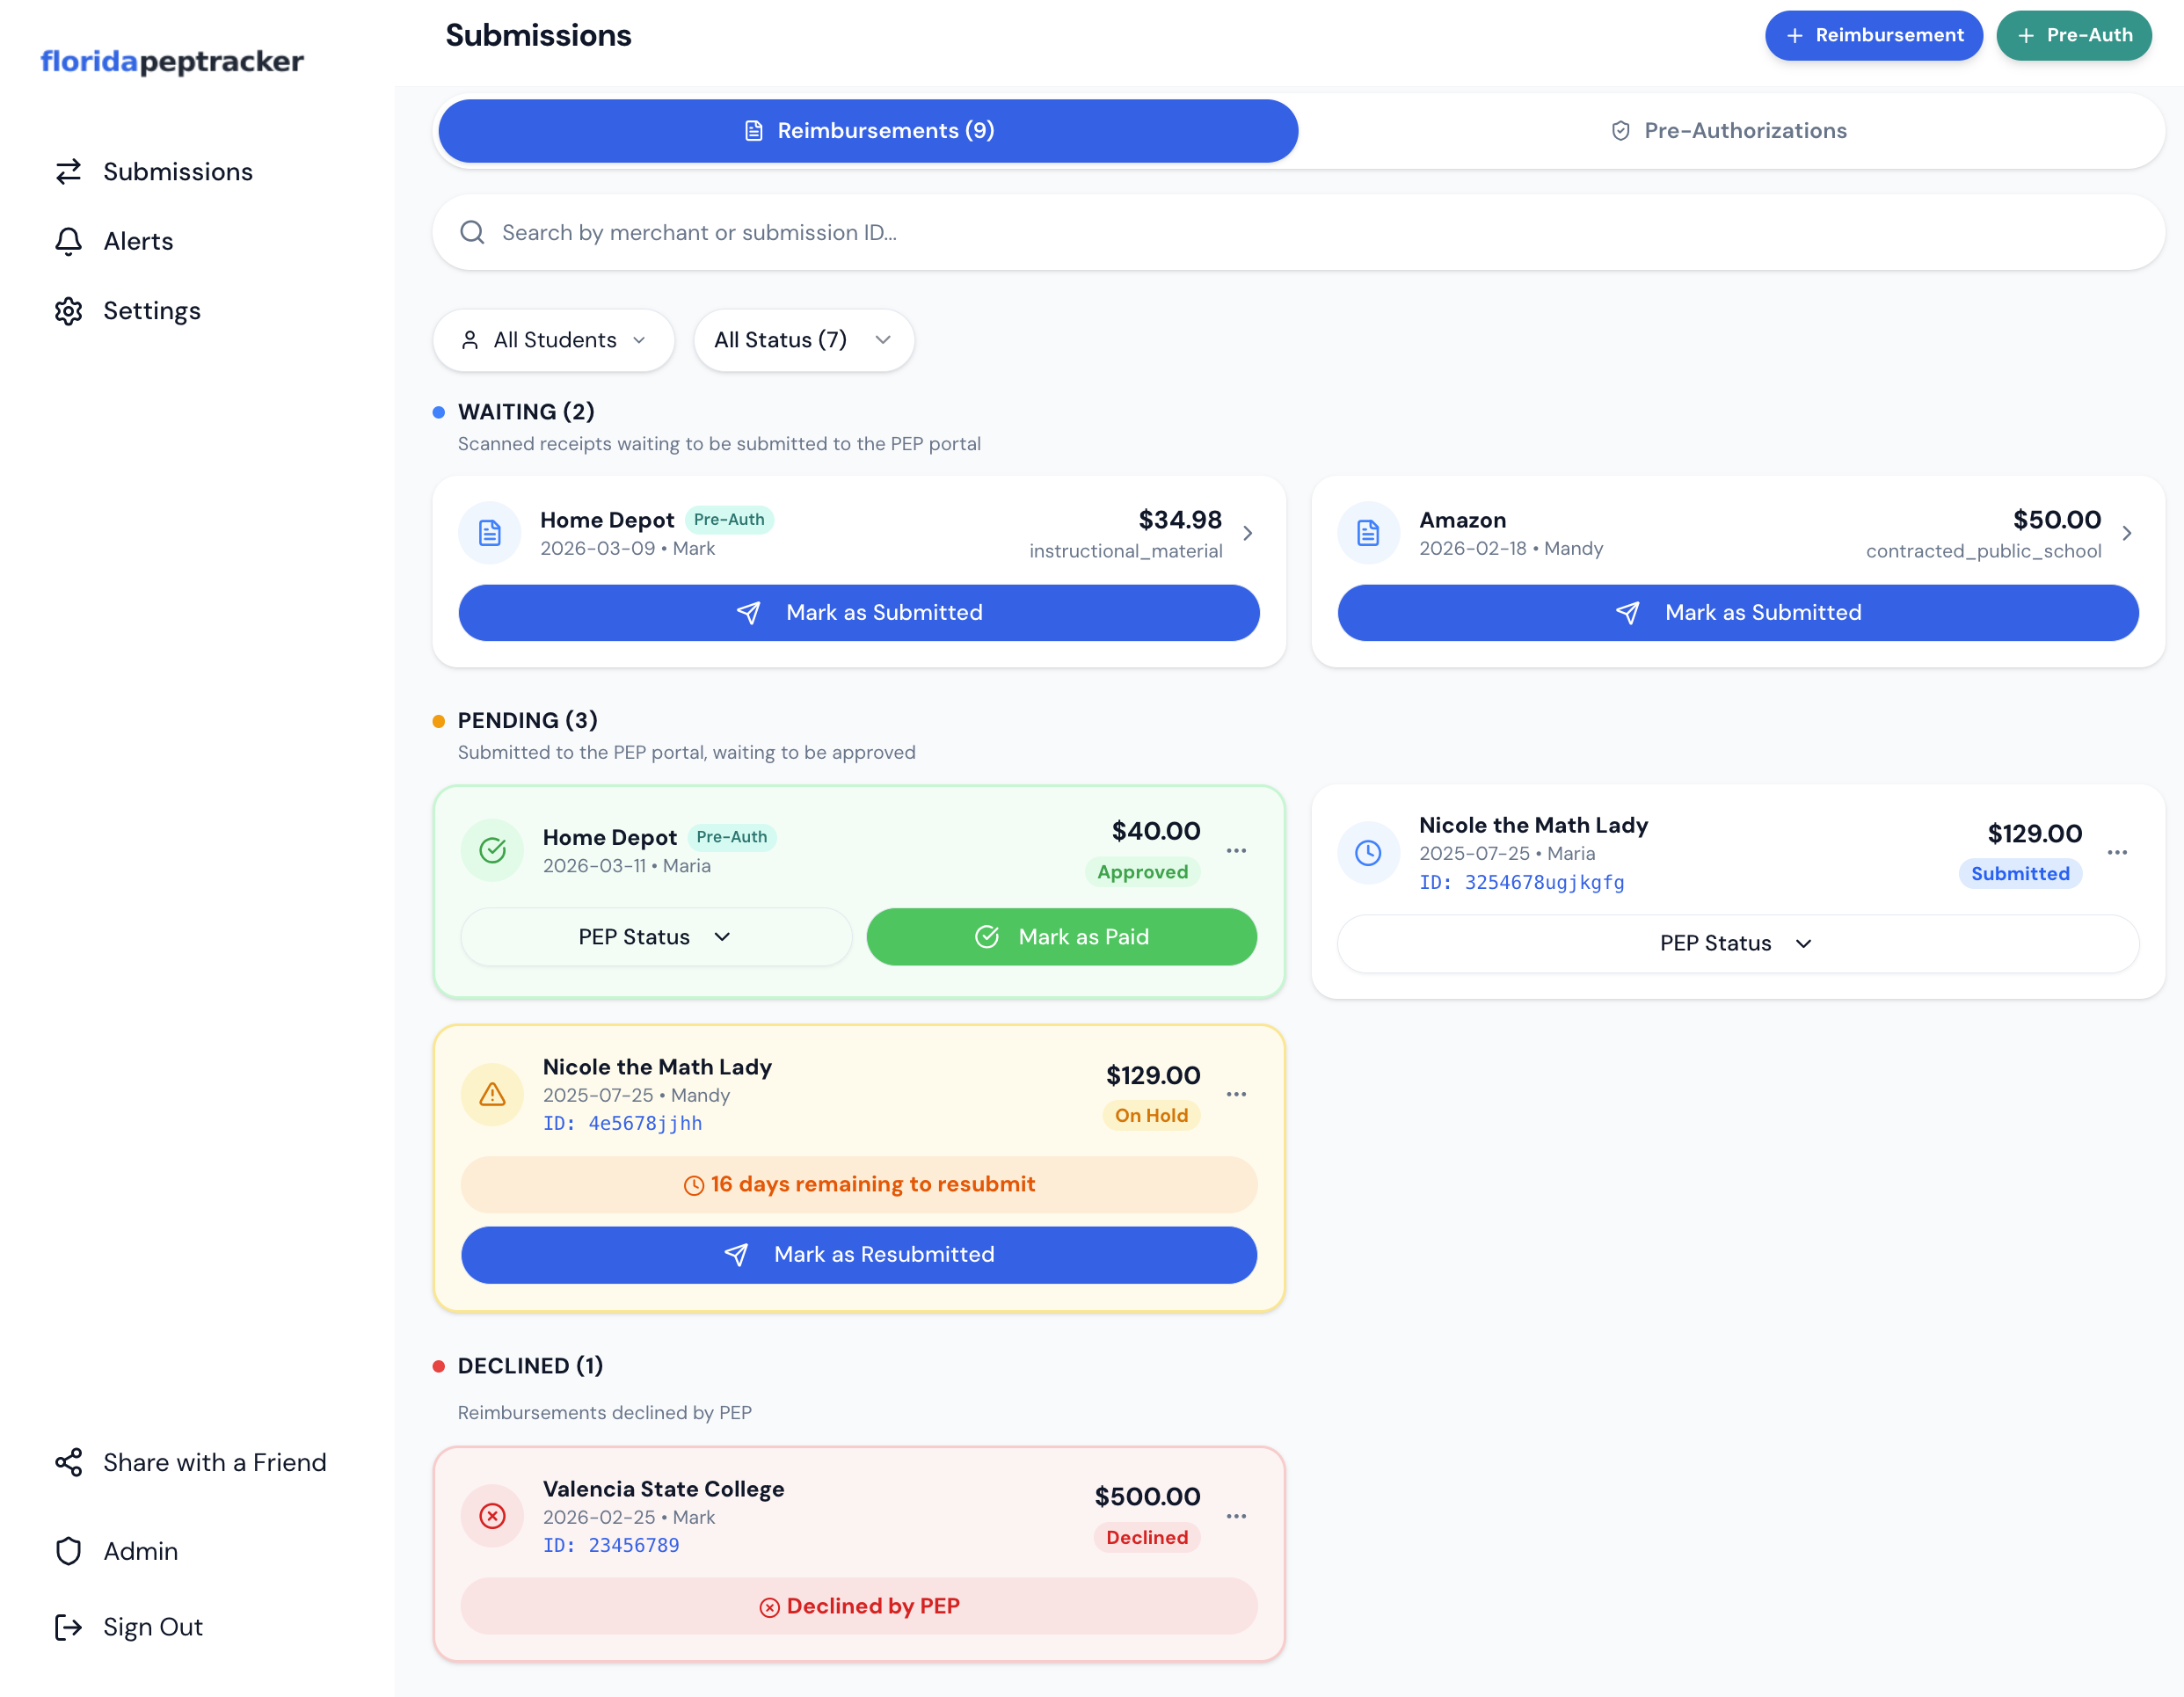Expand the All Students filter dropdown

(x=554, y=340)
